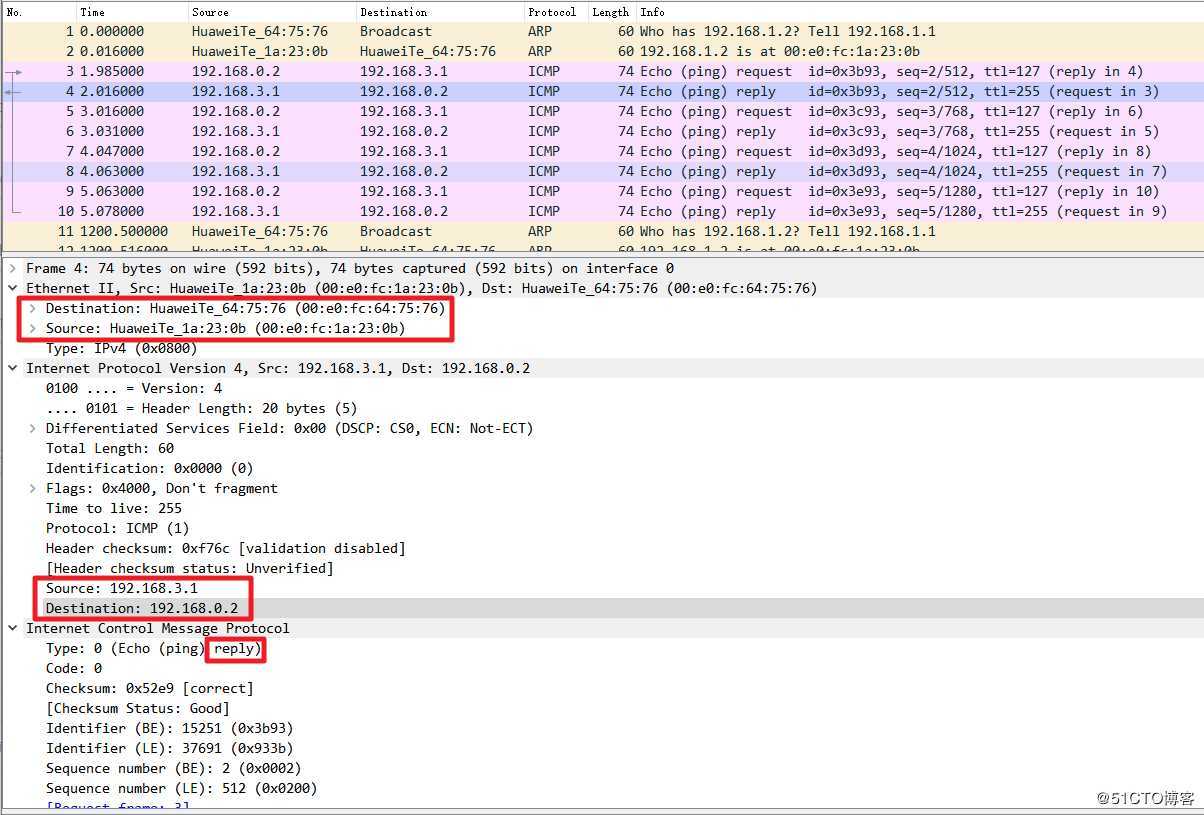Select the Total Length: 60 line
The width and height of the screenshot is (1204, 815).
click(x=110, y=448)
